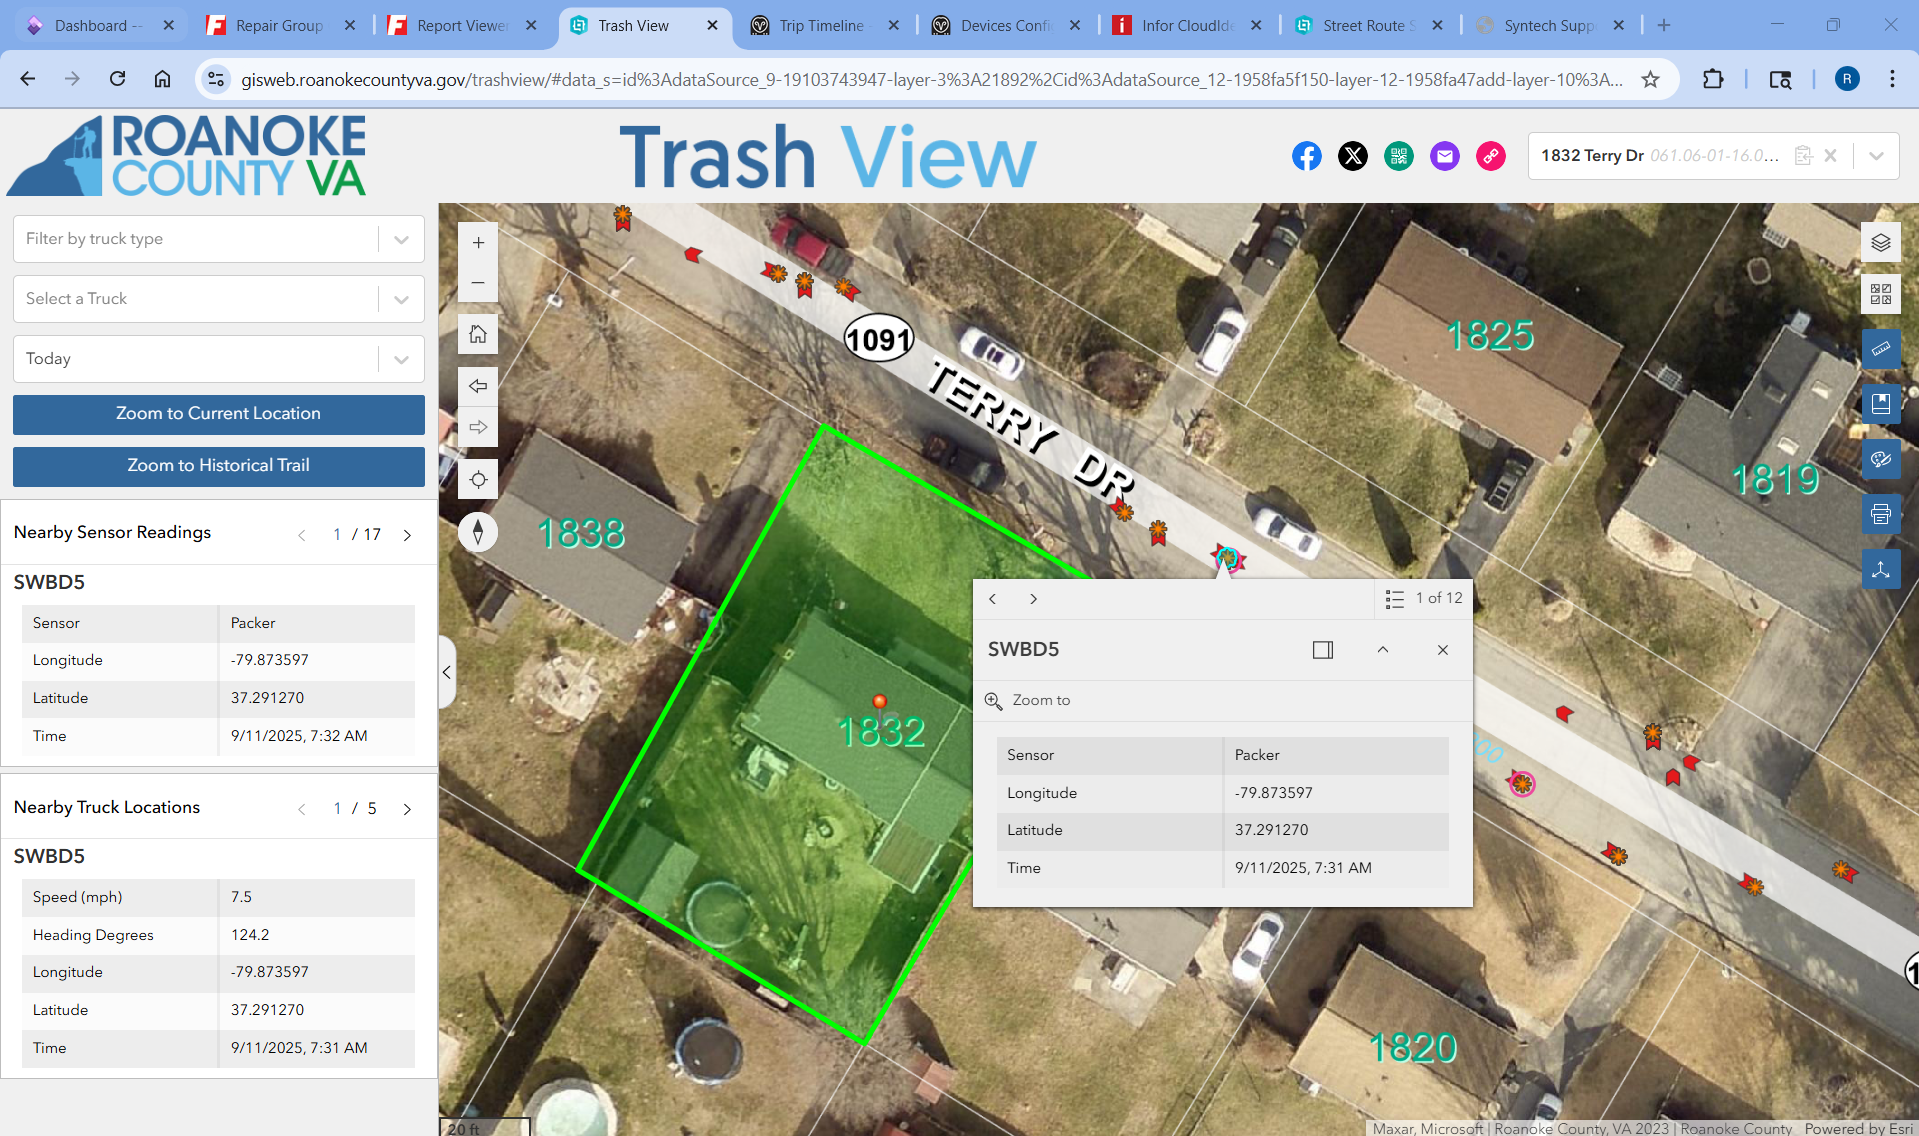Open a new browser tab
Viewport: 1919px width, 1136px height.
point(1664,25)
